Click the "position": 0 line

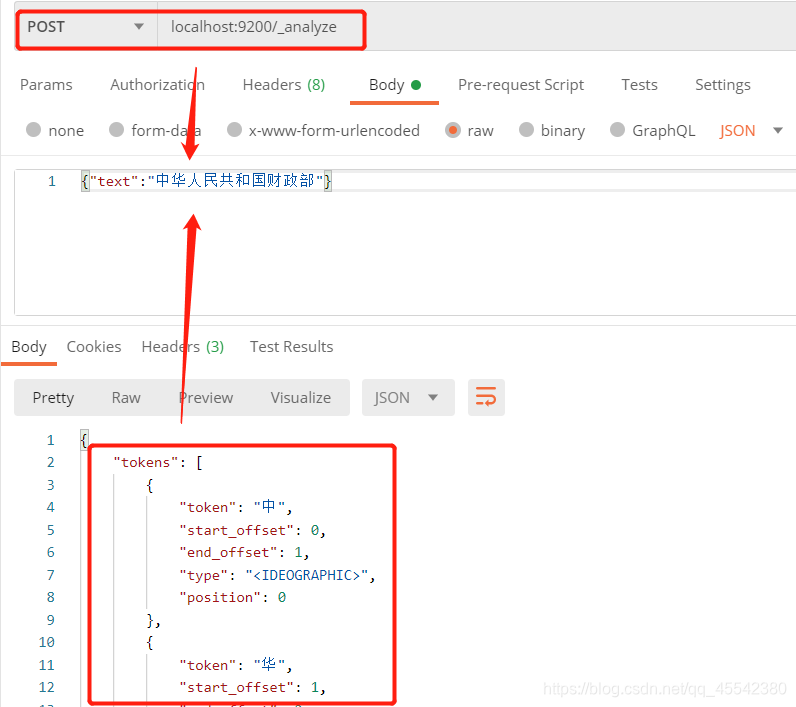click(x=233, y=597)
